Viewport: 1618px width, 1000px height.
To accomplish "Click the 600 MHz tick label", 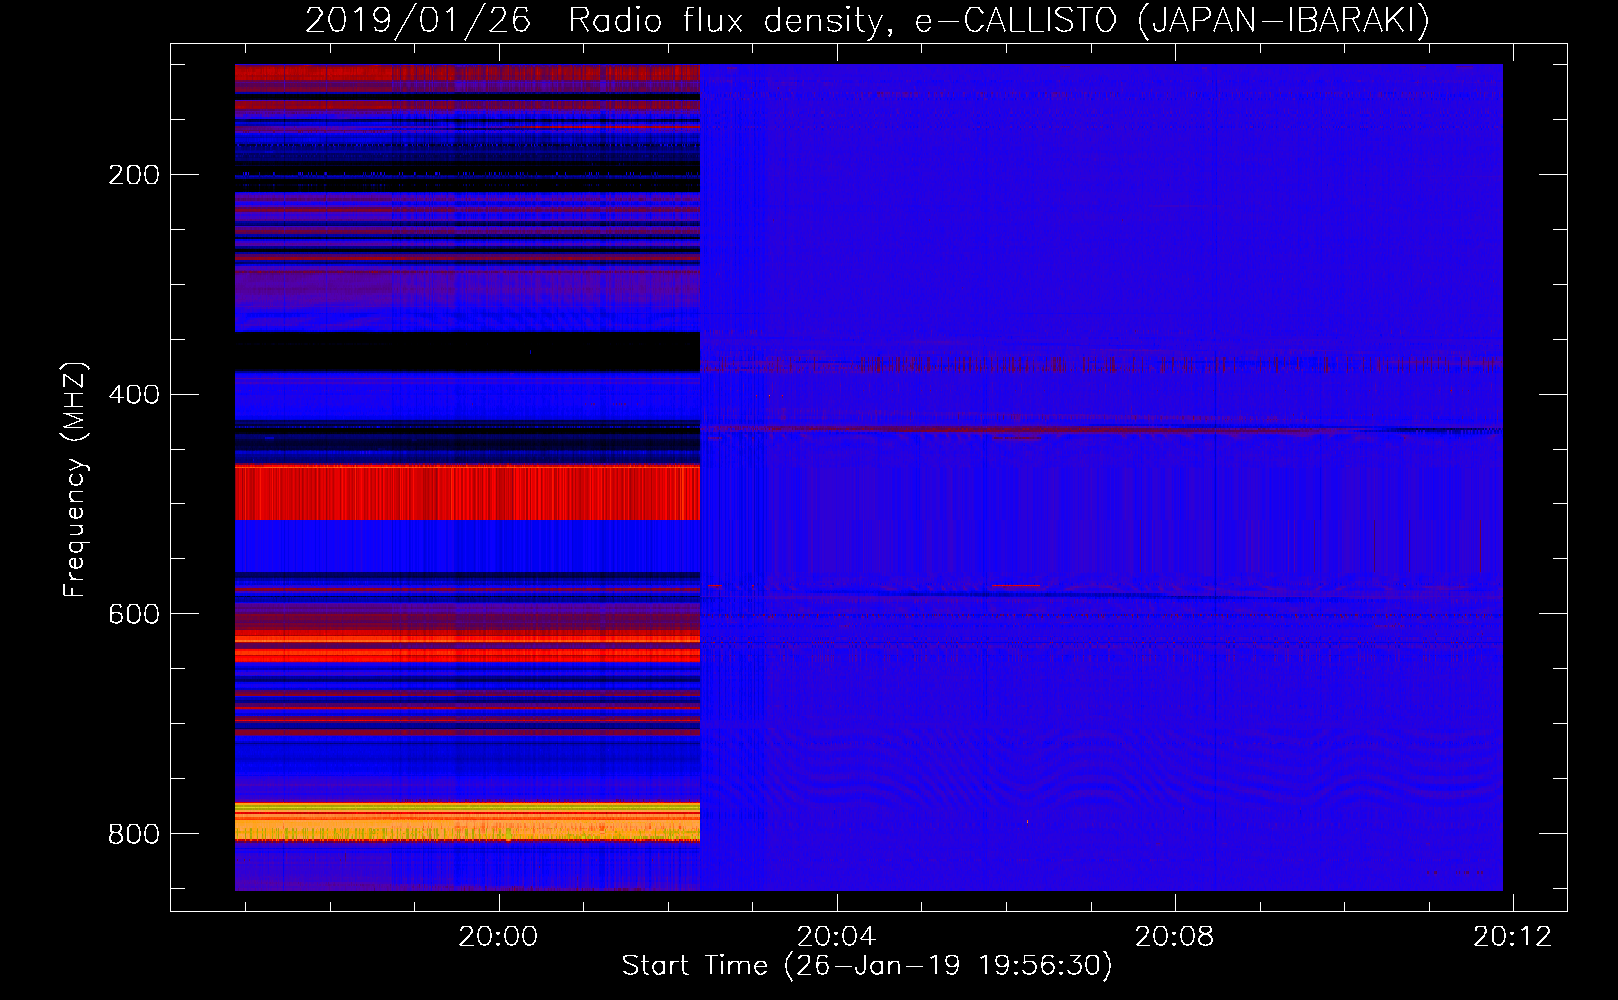I will tap(134, 613).
